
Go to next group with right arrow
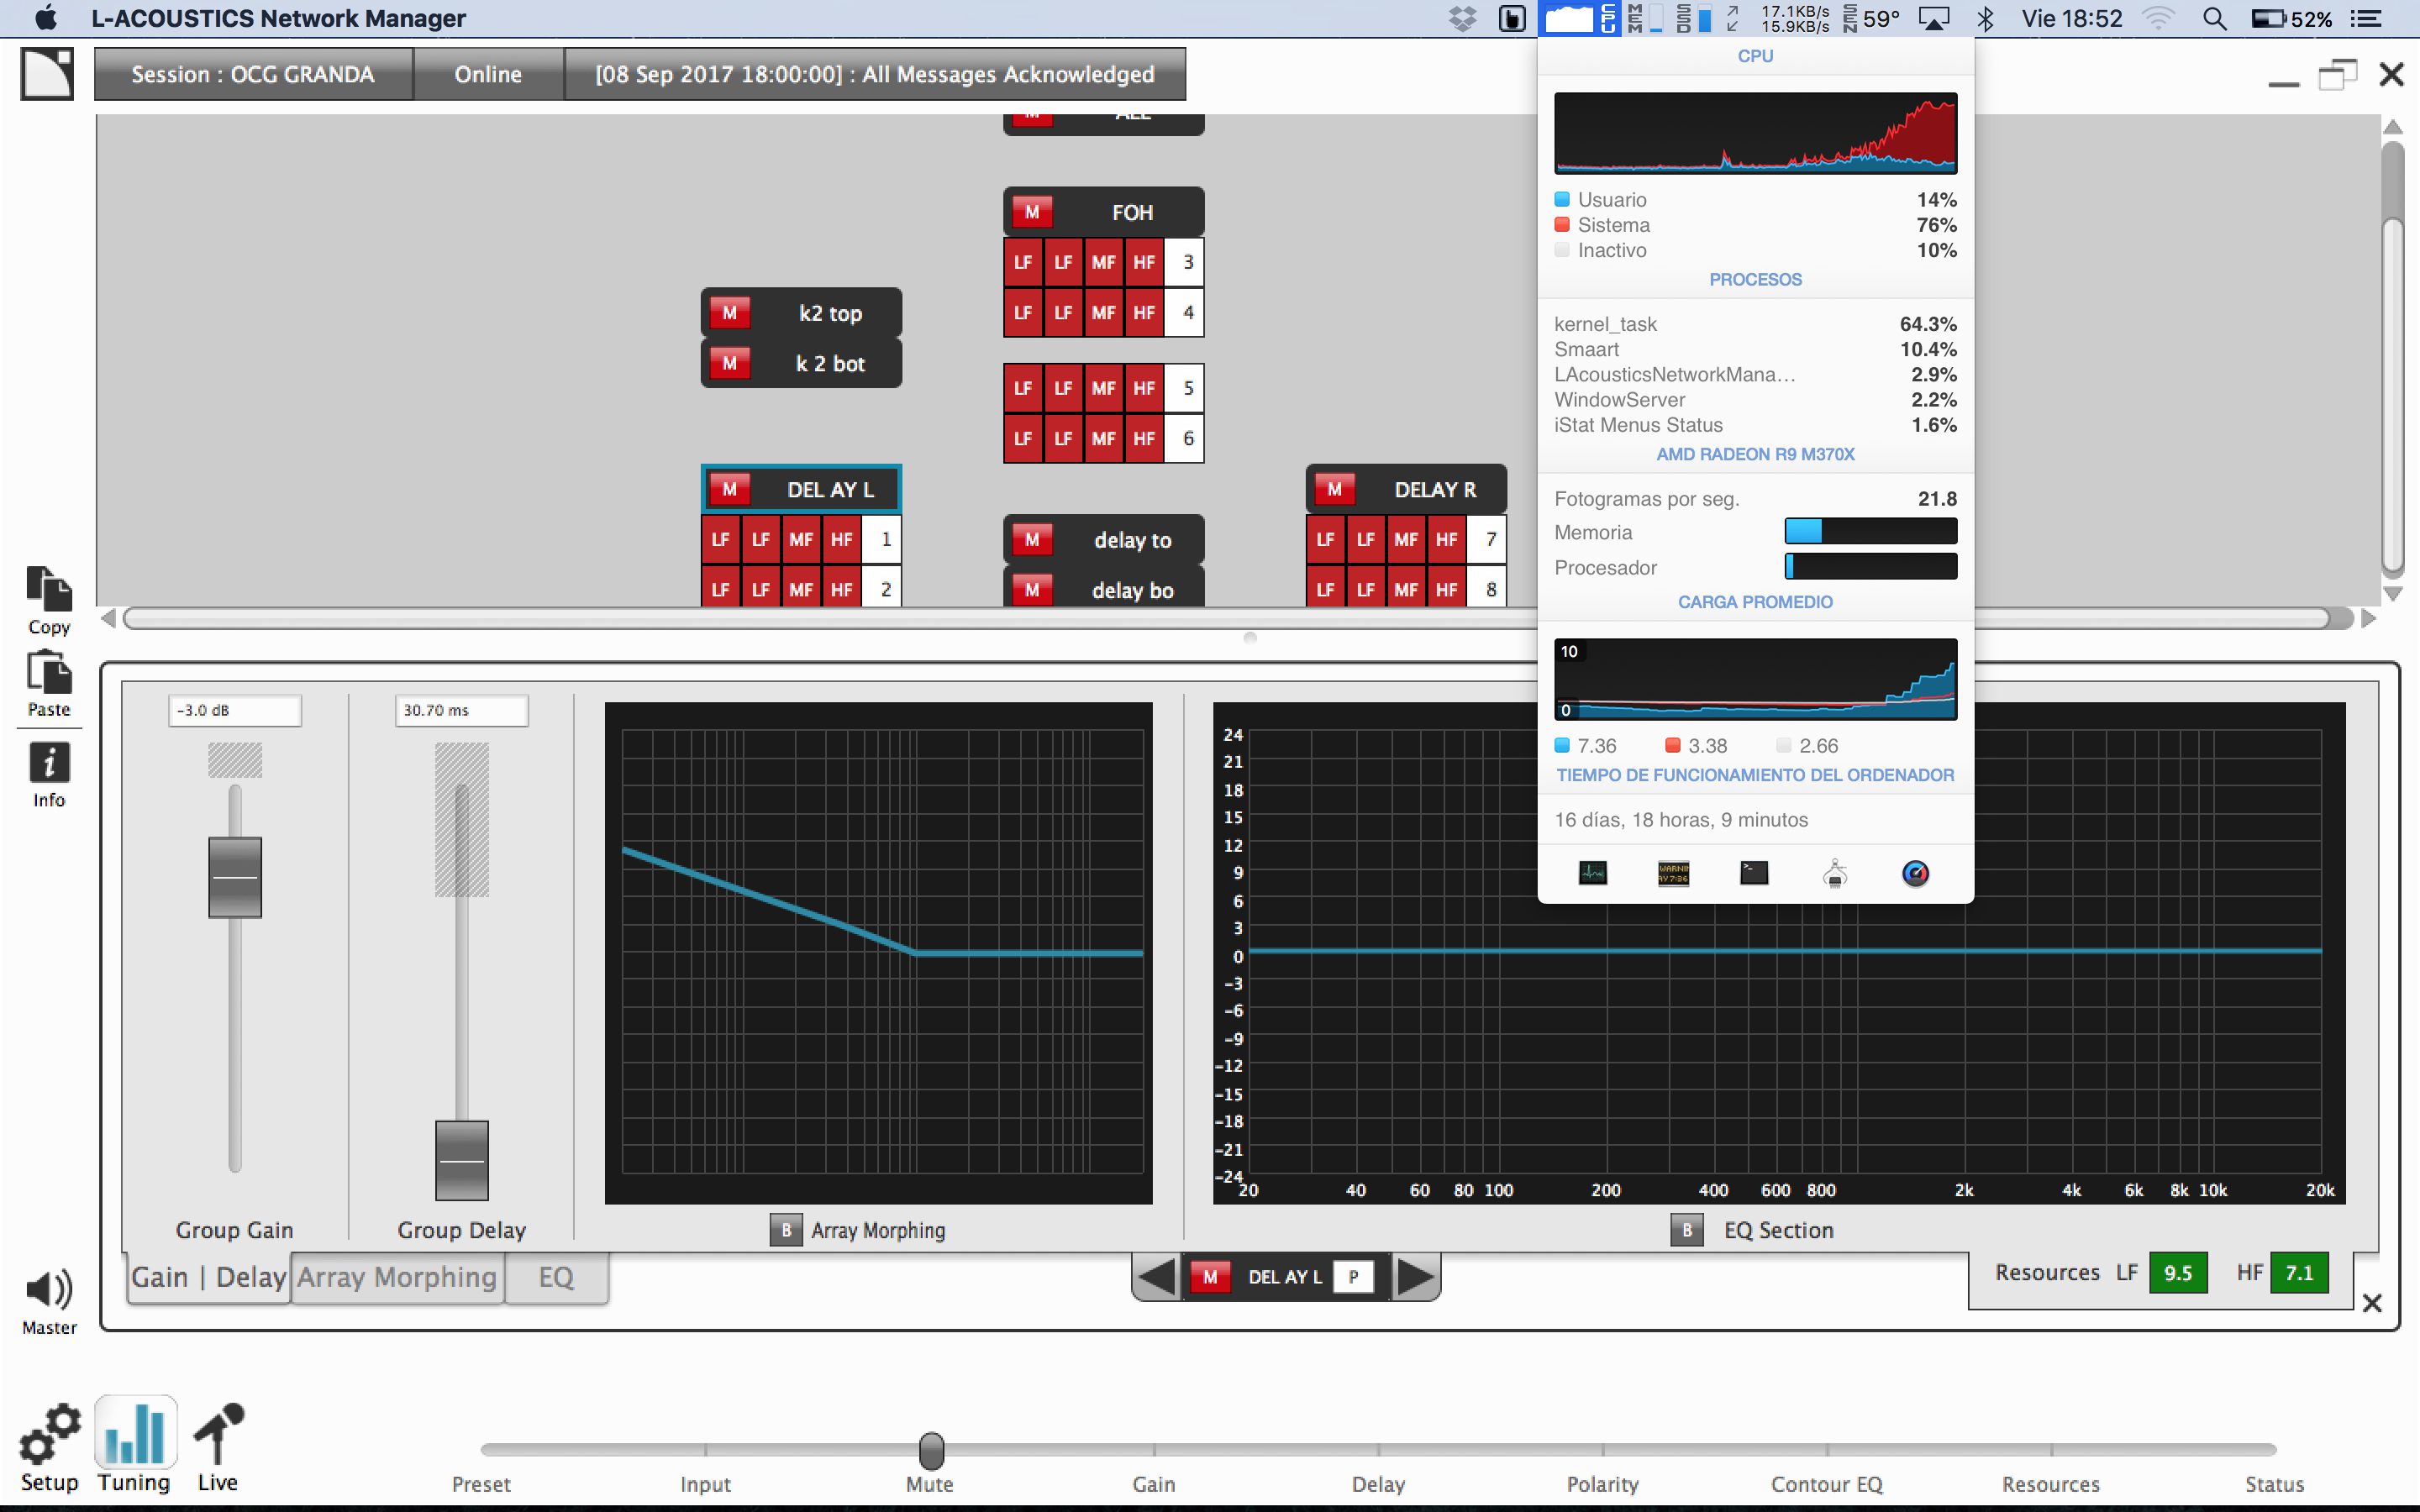tap(1415, 1277)
